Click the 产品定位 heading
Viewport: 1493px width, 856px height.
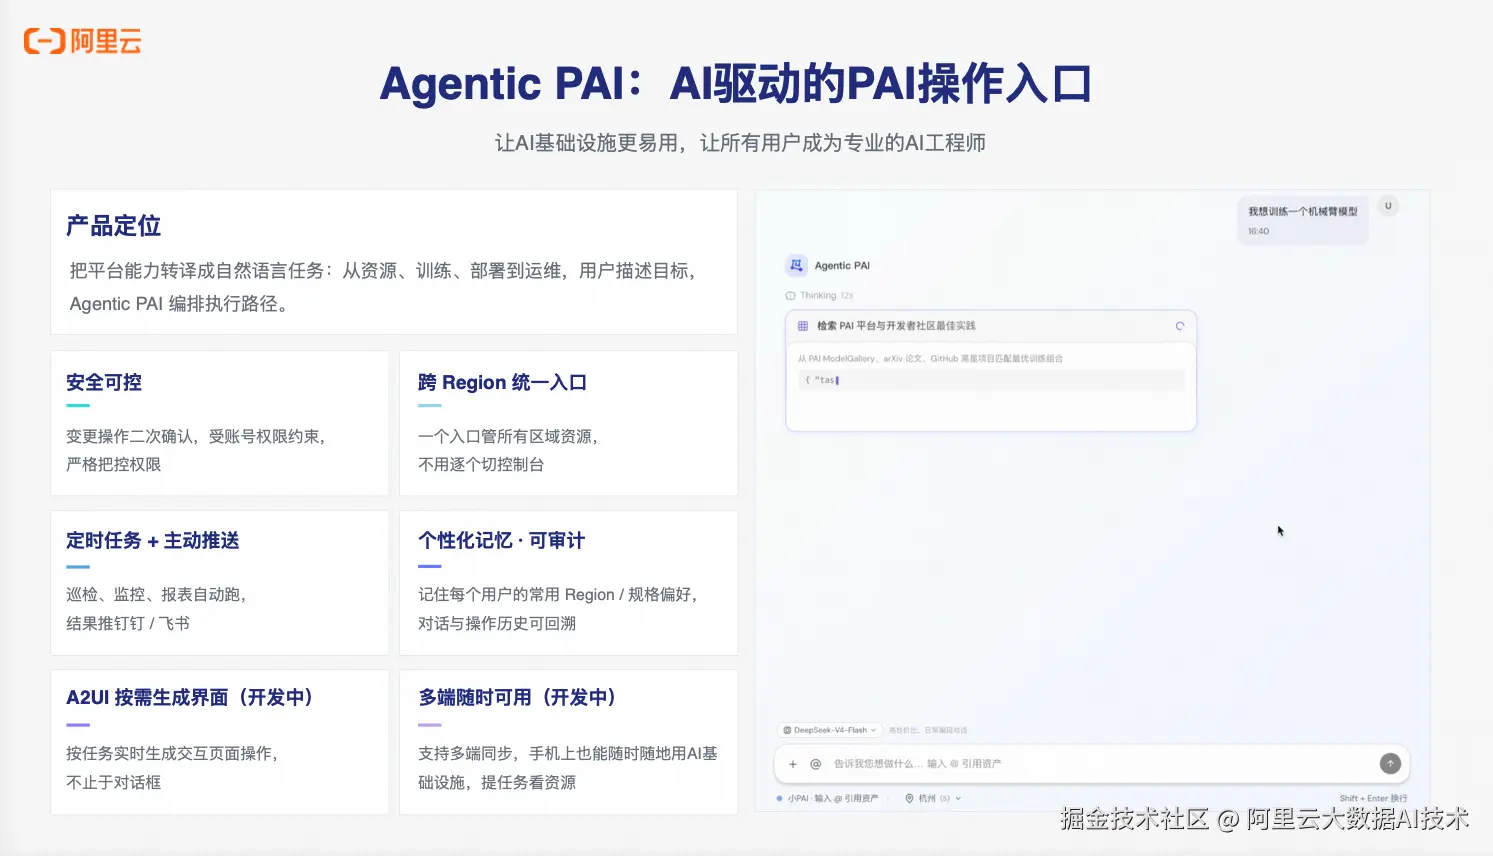click(x=113, y=226)
